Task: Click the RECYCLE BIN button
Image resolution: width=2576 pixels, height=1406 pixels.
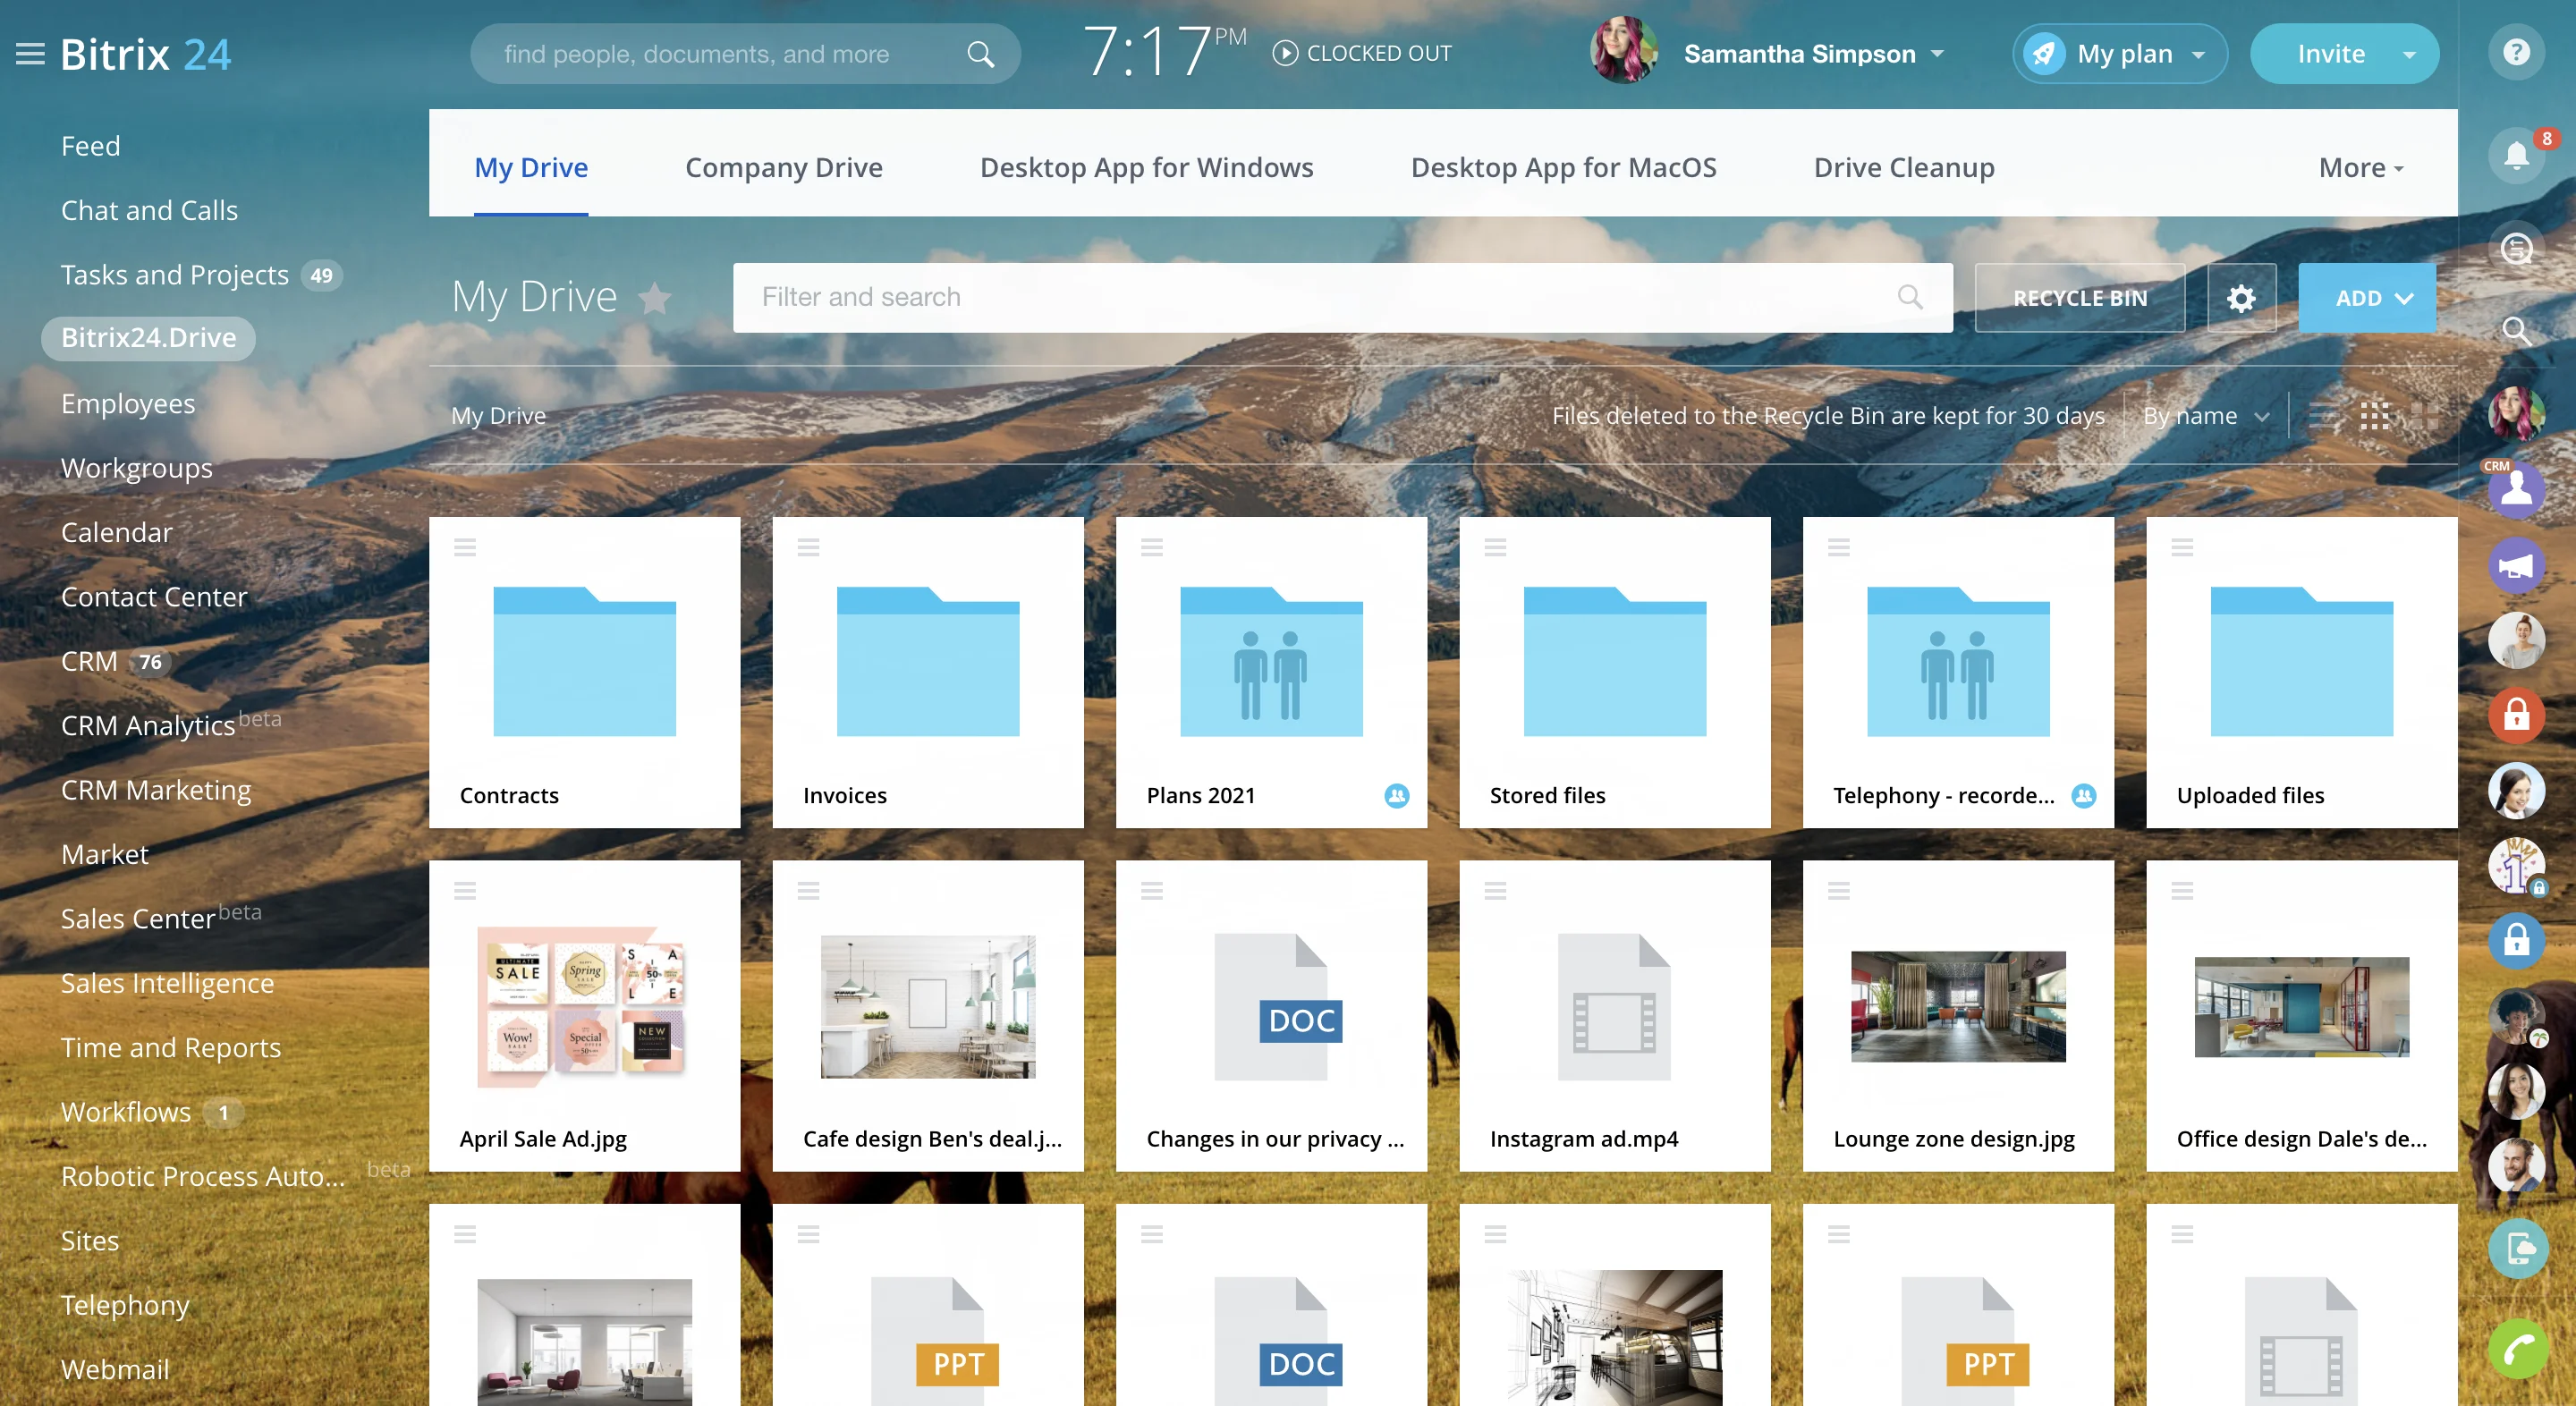Action: tap(2079, 298)
